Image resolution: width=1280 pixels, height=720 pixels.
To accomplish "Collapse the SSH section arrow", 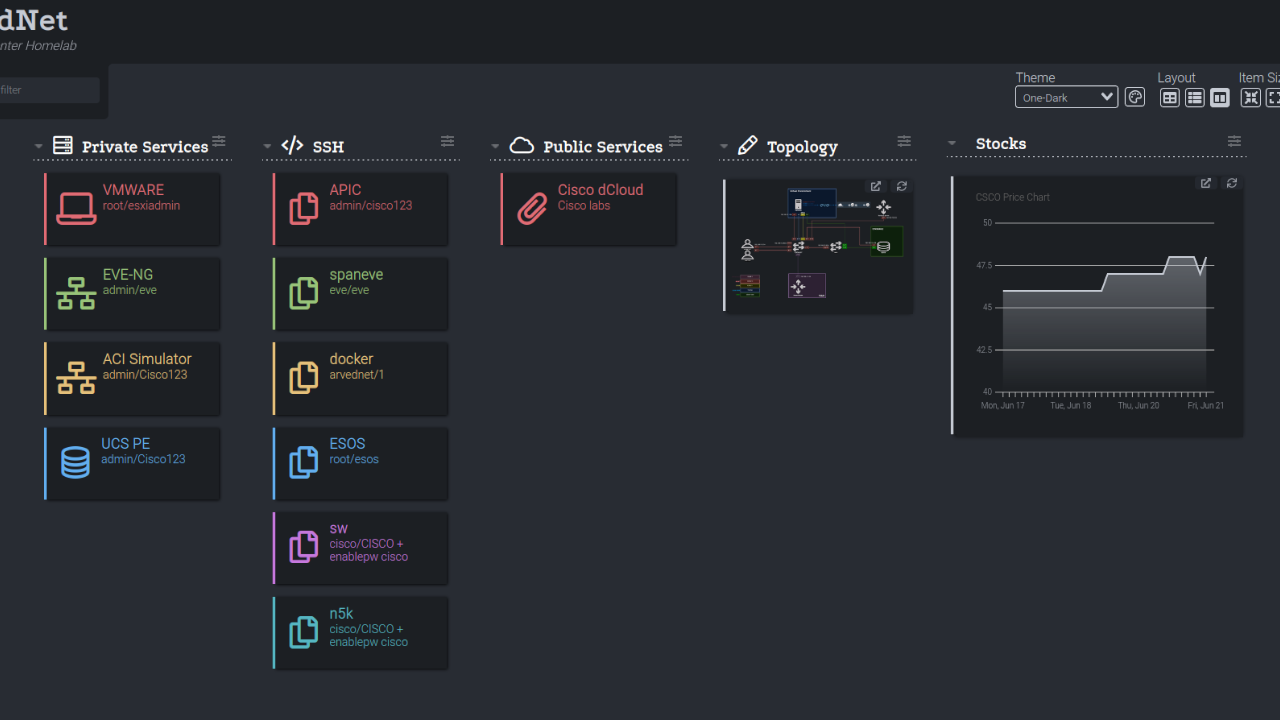I will 267,147.
